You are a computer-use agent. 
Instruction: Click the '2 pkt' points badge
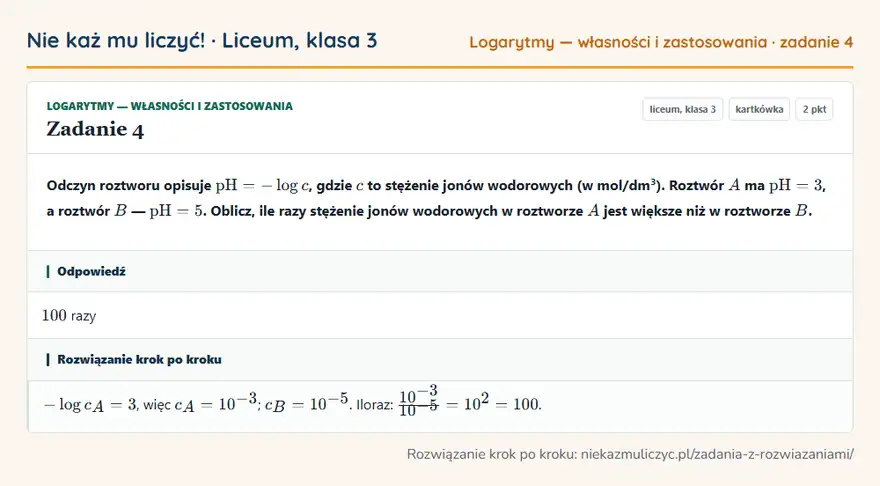pyautogui.click(x=814, y=109)
